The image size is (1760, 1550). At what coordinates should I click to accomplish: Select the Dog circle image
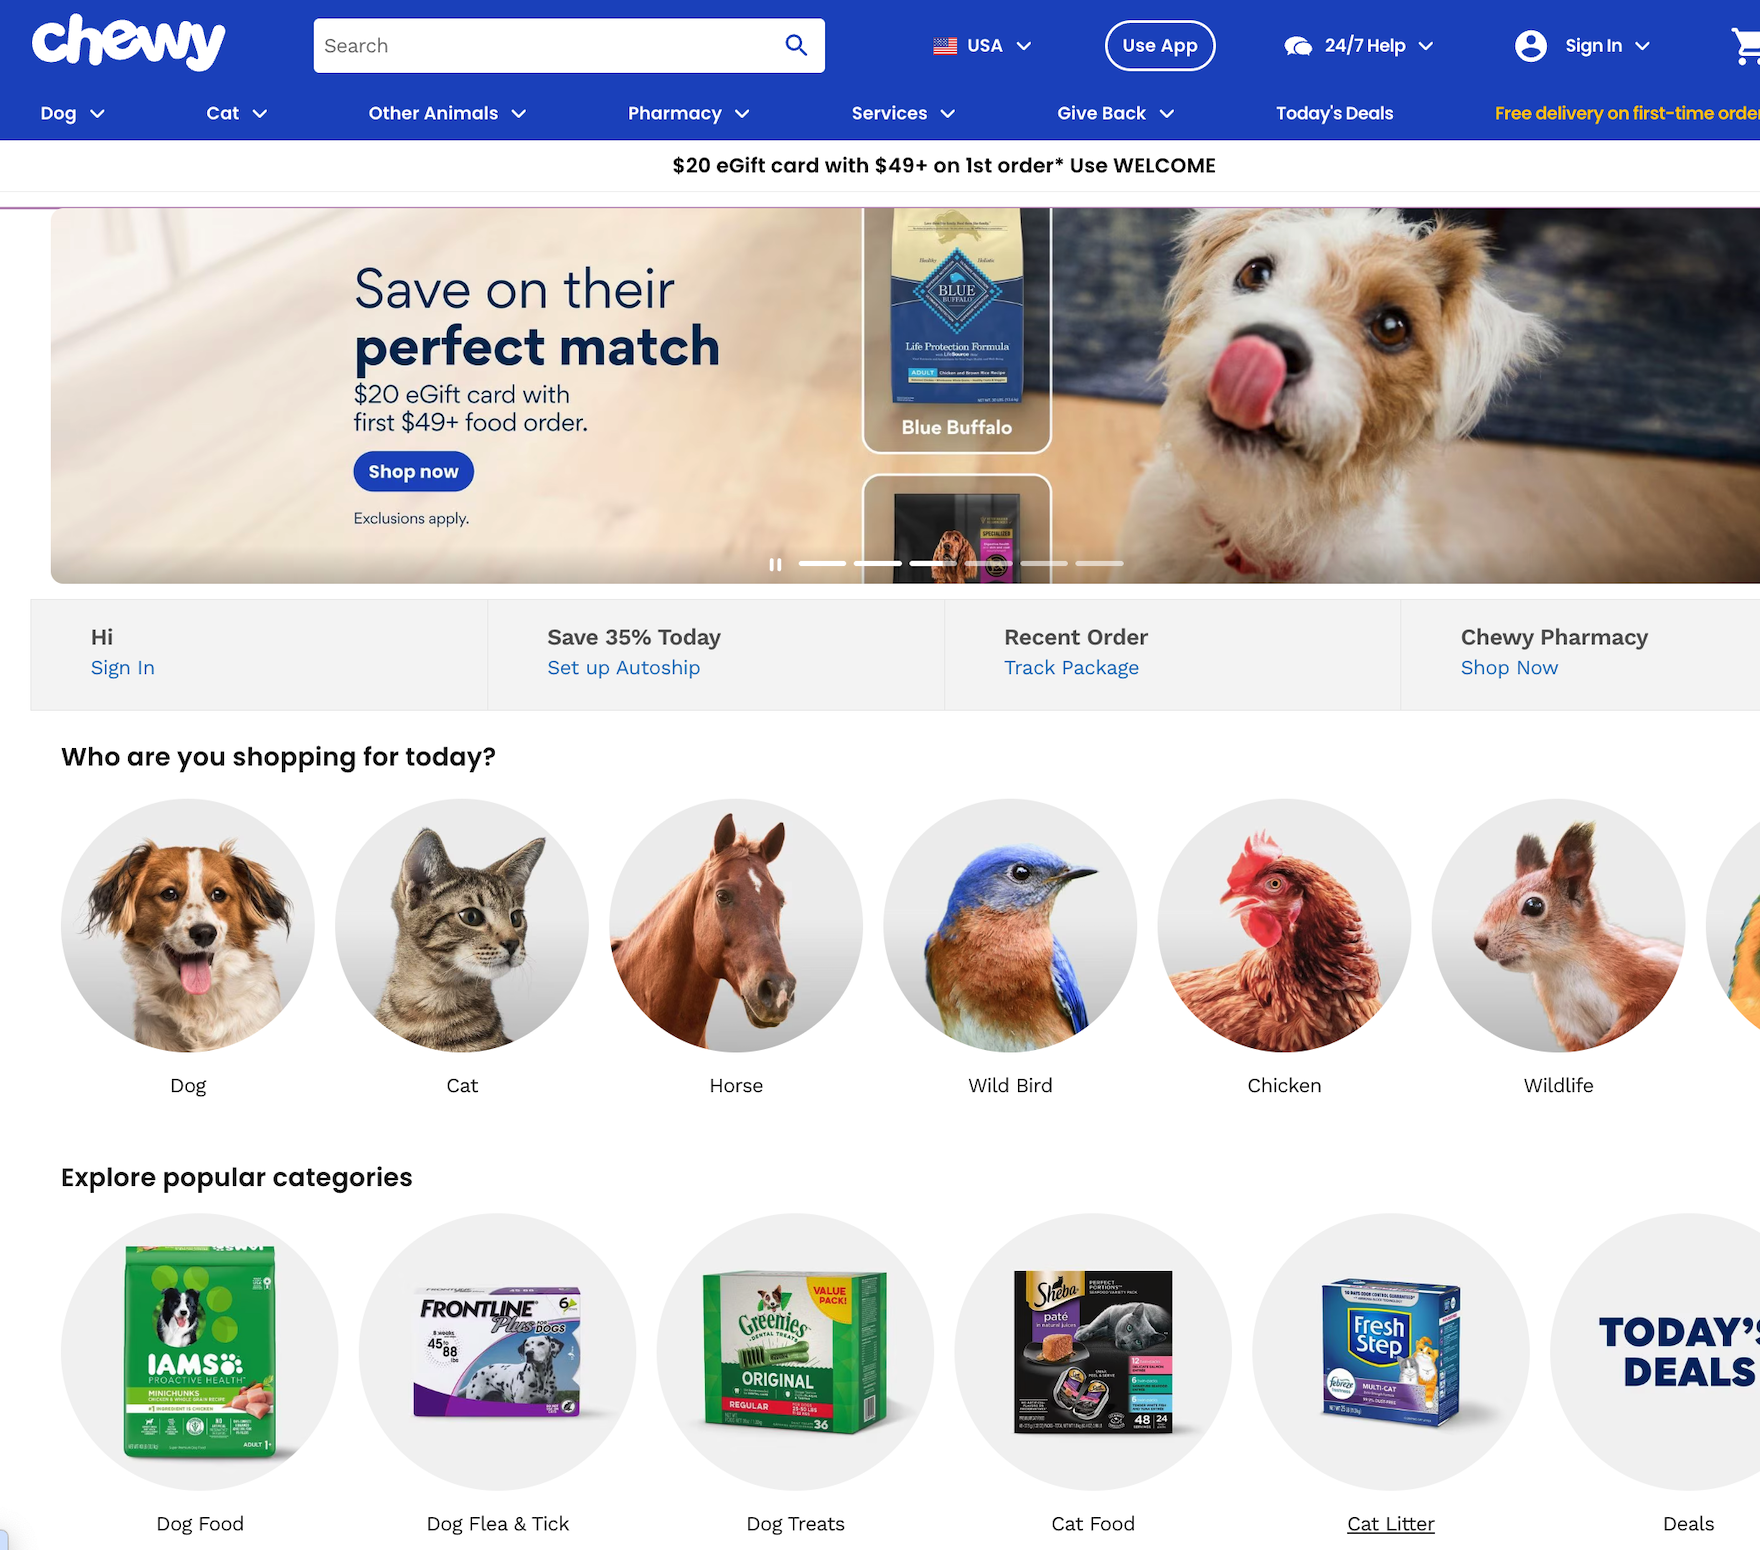coord(188,925)
